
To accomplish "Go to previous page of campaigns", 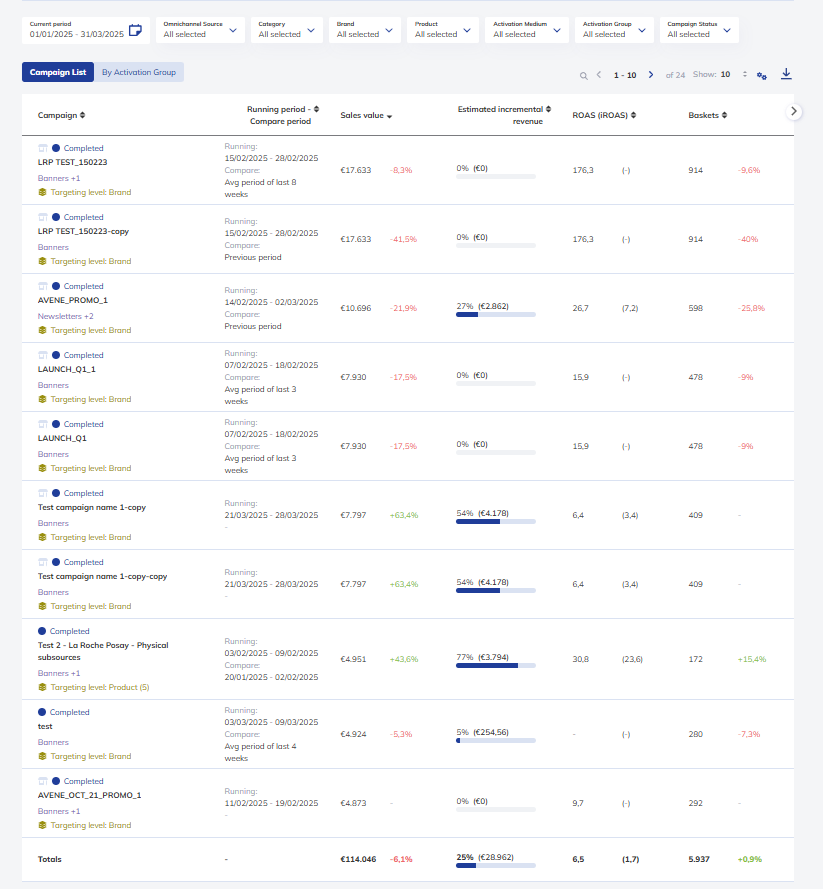I will (599, 75).
